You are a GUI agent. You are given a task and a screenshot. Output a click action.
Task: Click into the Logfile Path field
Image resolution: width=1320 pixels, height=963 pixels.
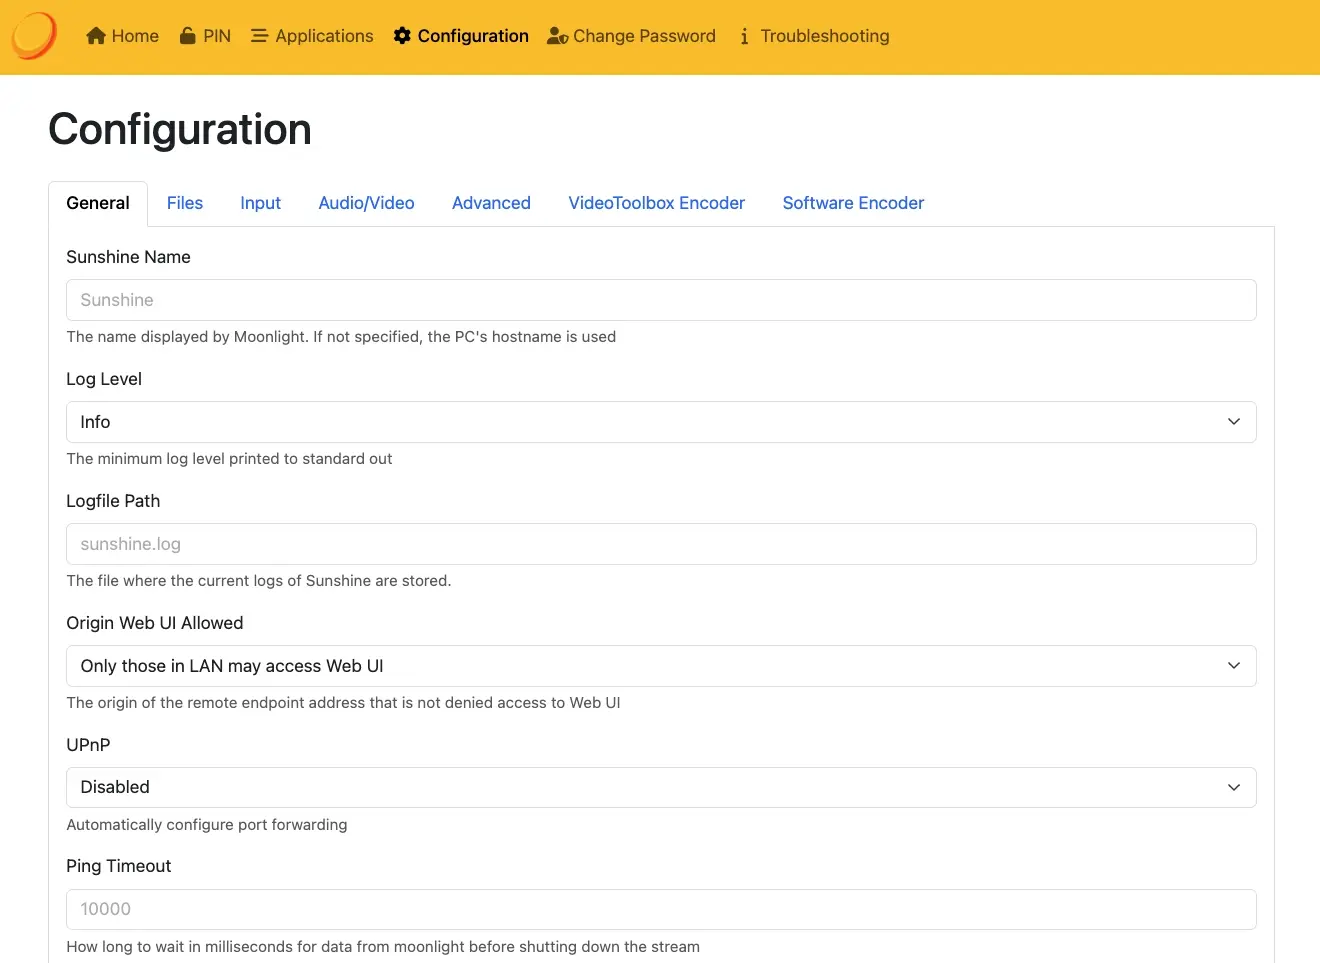pos(660,544)
